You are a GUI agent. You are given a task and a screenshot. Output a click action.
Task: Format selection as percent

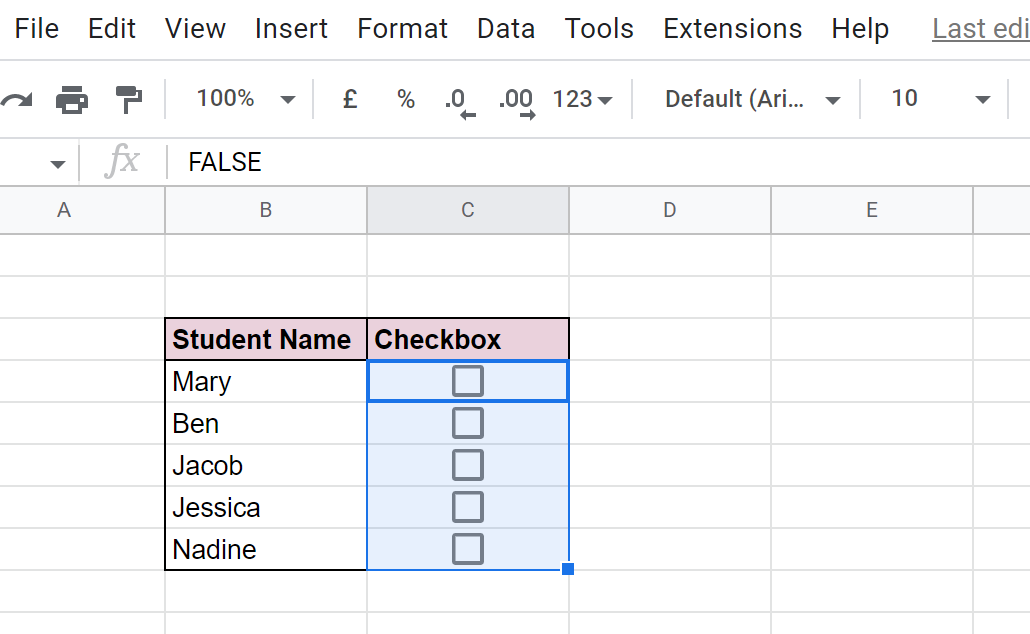point(405,98)
